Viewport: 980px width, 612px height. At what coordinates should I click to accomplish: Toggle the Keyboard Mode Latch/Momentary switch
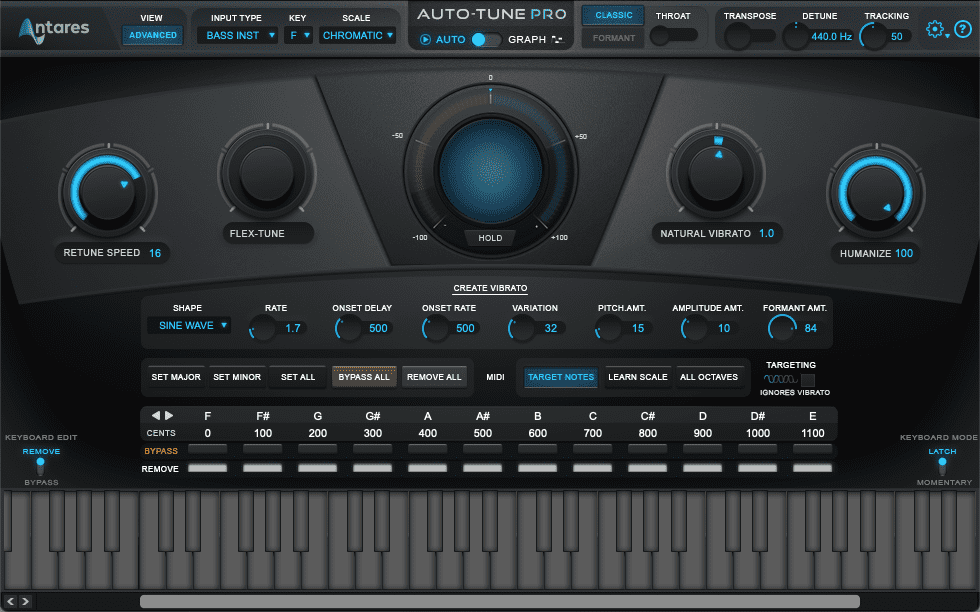942,466
